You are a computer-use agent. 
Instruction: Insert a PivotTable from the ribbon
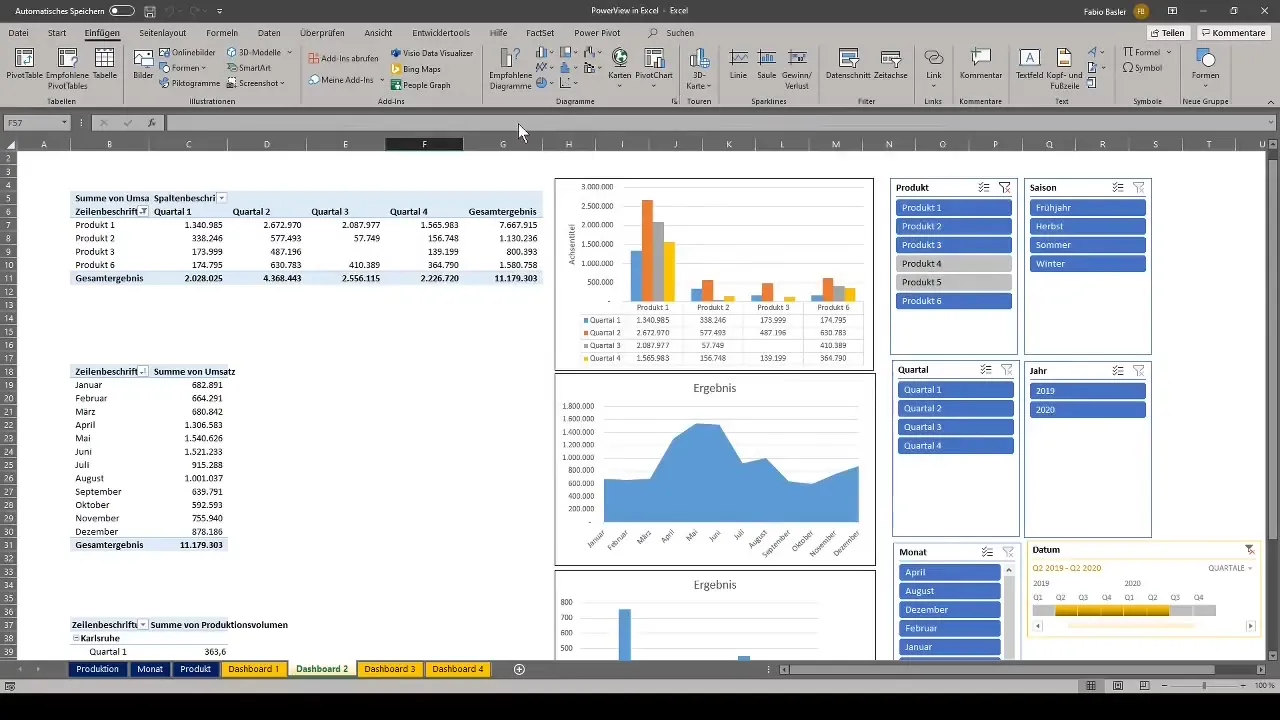click(x=25, y=65)
